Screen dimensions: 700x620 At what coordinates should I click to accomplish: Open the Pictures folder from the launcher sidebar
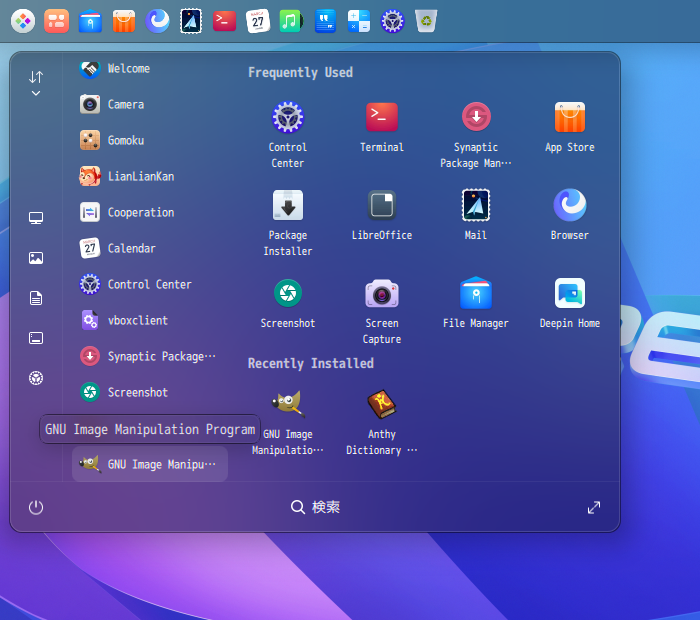[x=36, y=258]
